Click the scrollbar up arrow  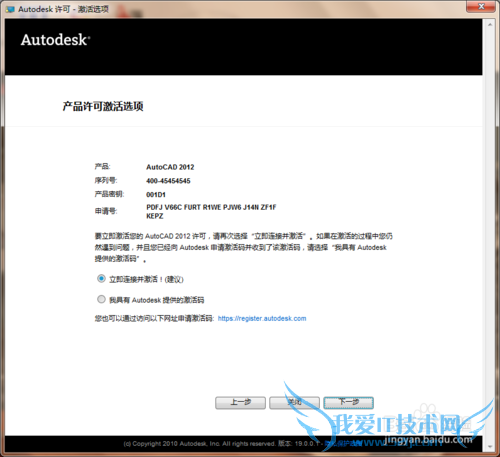tap(490, 24)
